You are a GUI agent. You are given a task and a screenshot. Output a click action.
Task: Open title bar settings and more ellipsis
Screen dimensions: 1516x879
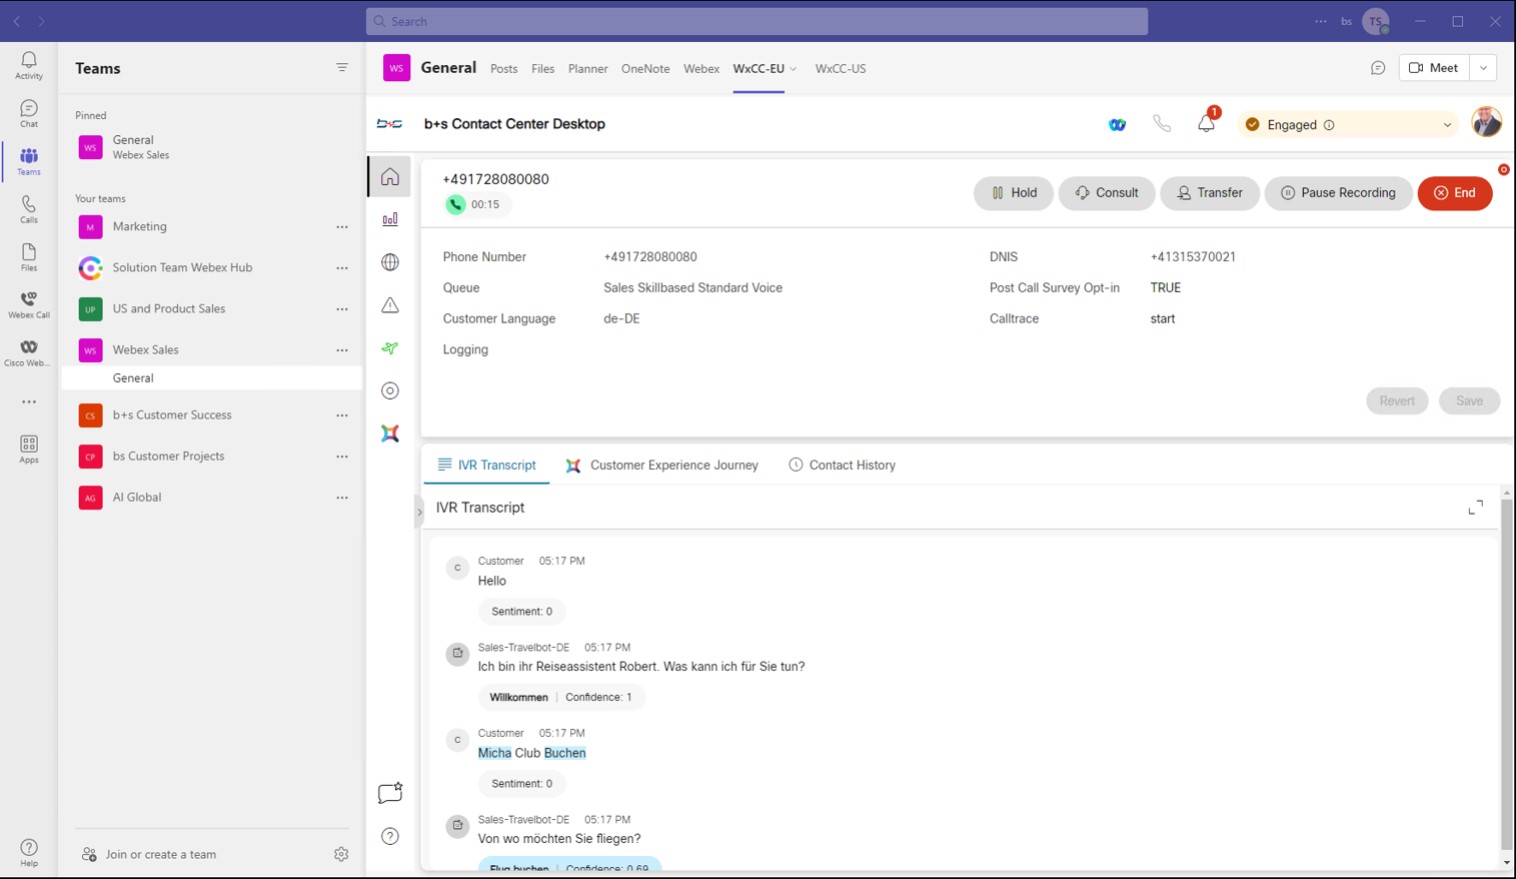tap(1321, 21)
